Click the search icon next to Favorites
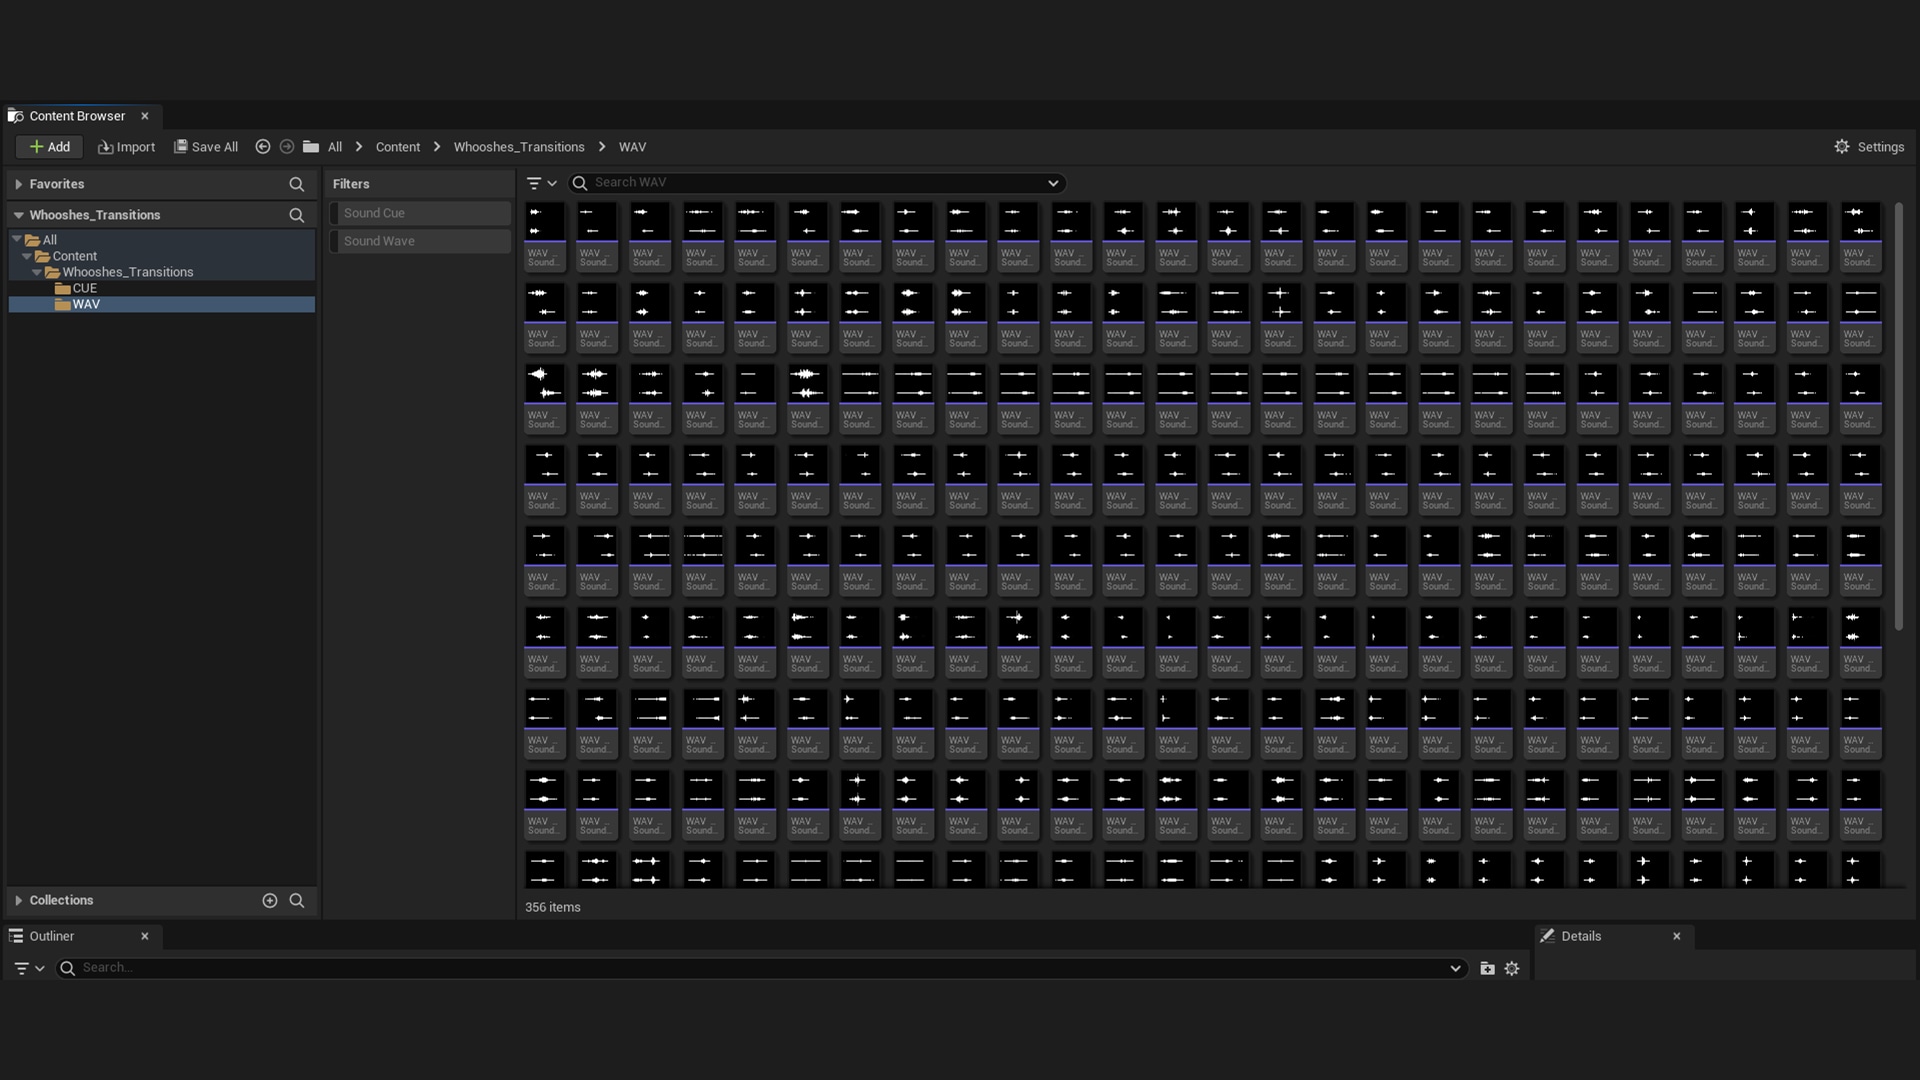This screenshot has width=1920, height=1080. click(x=296, y=184)
